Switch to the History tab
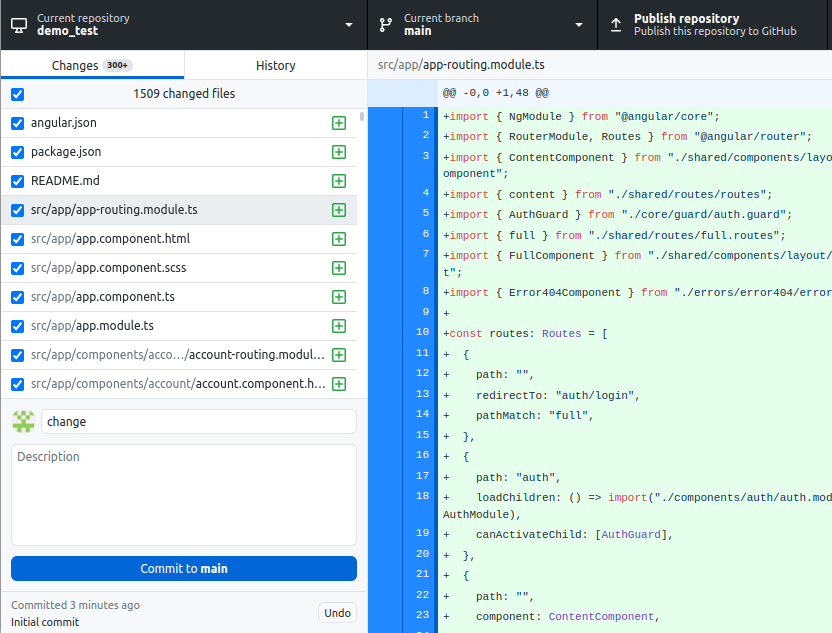The height and width of the screenshot is (633, 832). pyautogui.click(x=275, y=65)
